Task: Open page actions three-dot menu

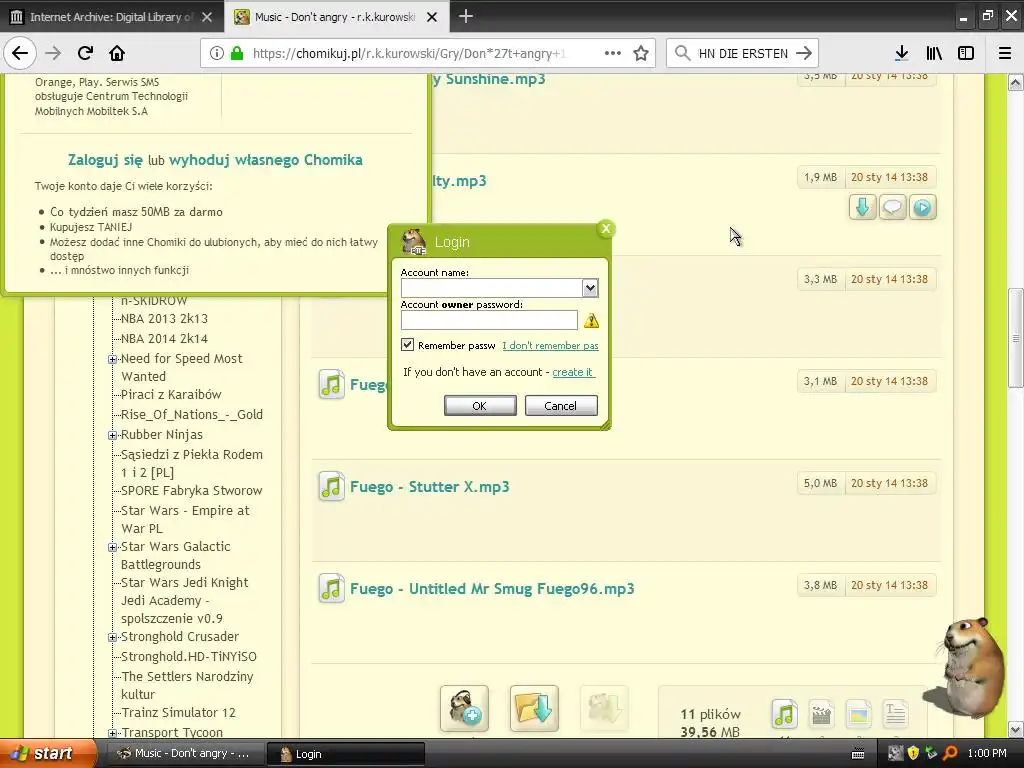Action: (x=613, y=53)
